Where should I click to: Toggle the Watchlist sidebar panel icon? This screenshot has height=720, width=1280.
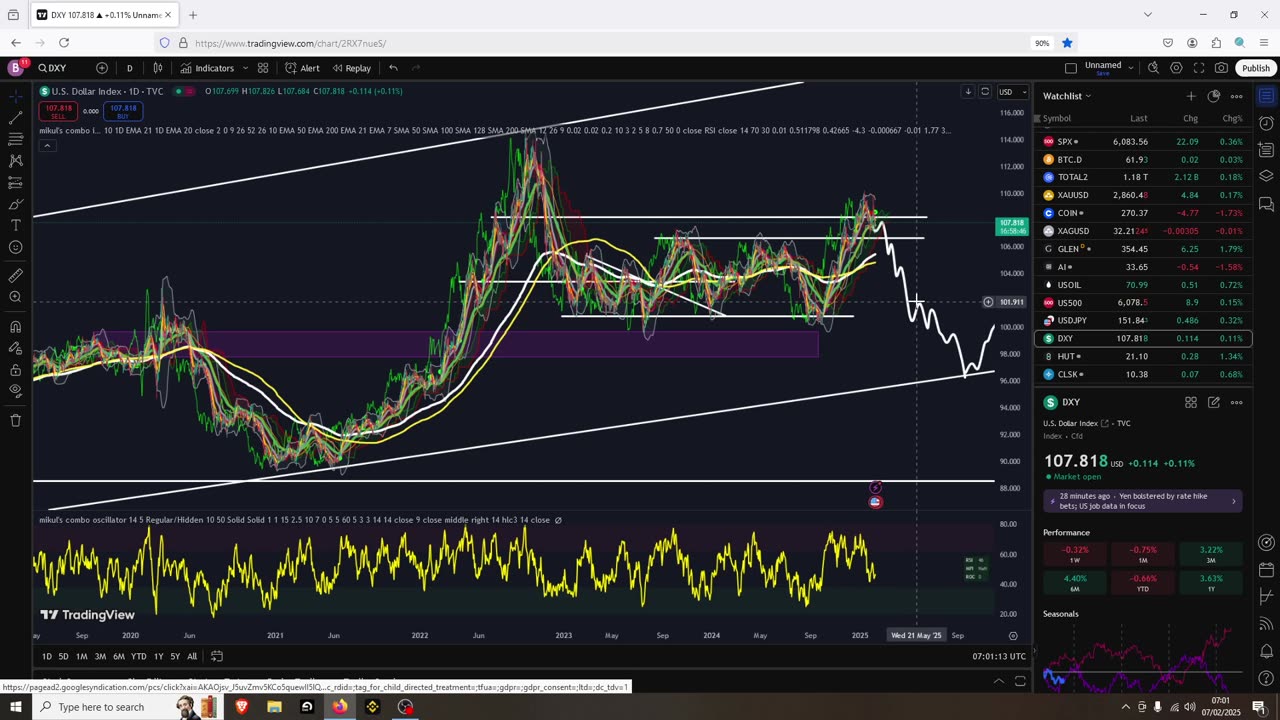(x=1266, y=96)
